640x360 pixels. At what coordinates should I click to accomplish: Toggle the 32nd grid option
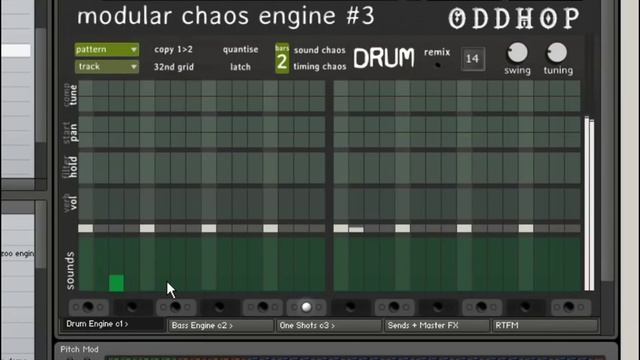click(173, 67)
